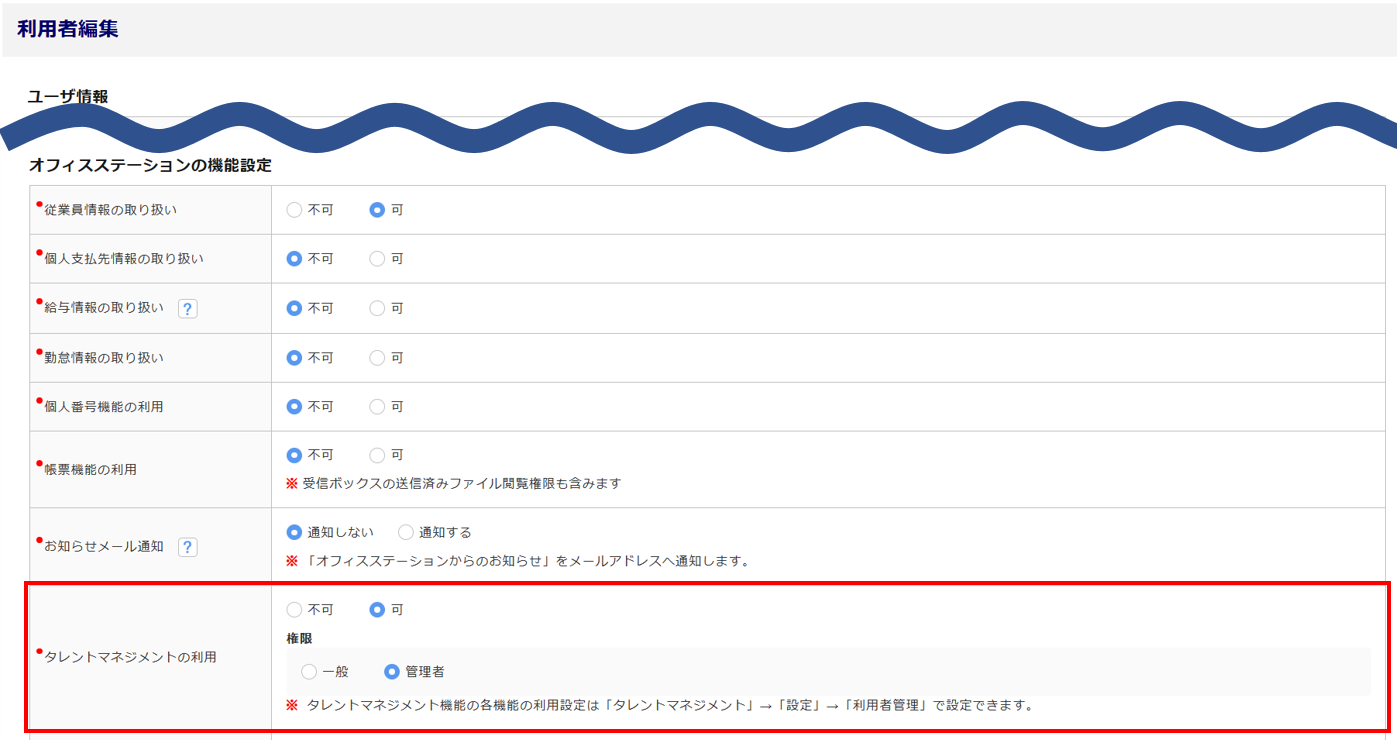The image size is (1397, 740).
Task: Select 可 for 個人番号機能の利用
Action: click(377, 407)
